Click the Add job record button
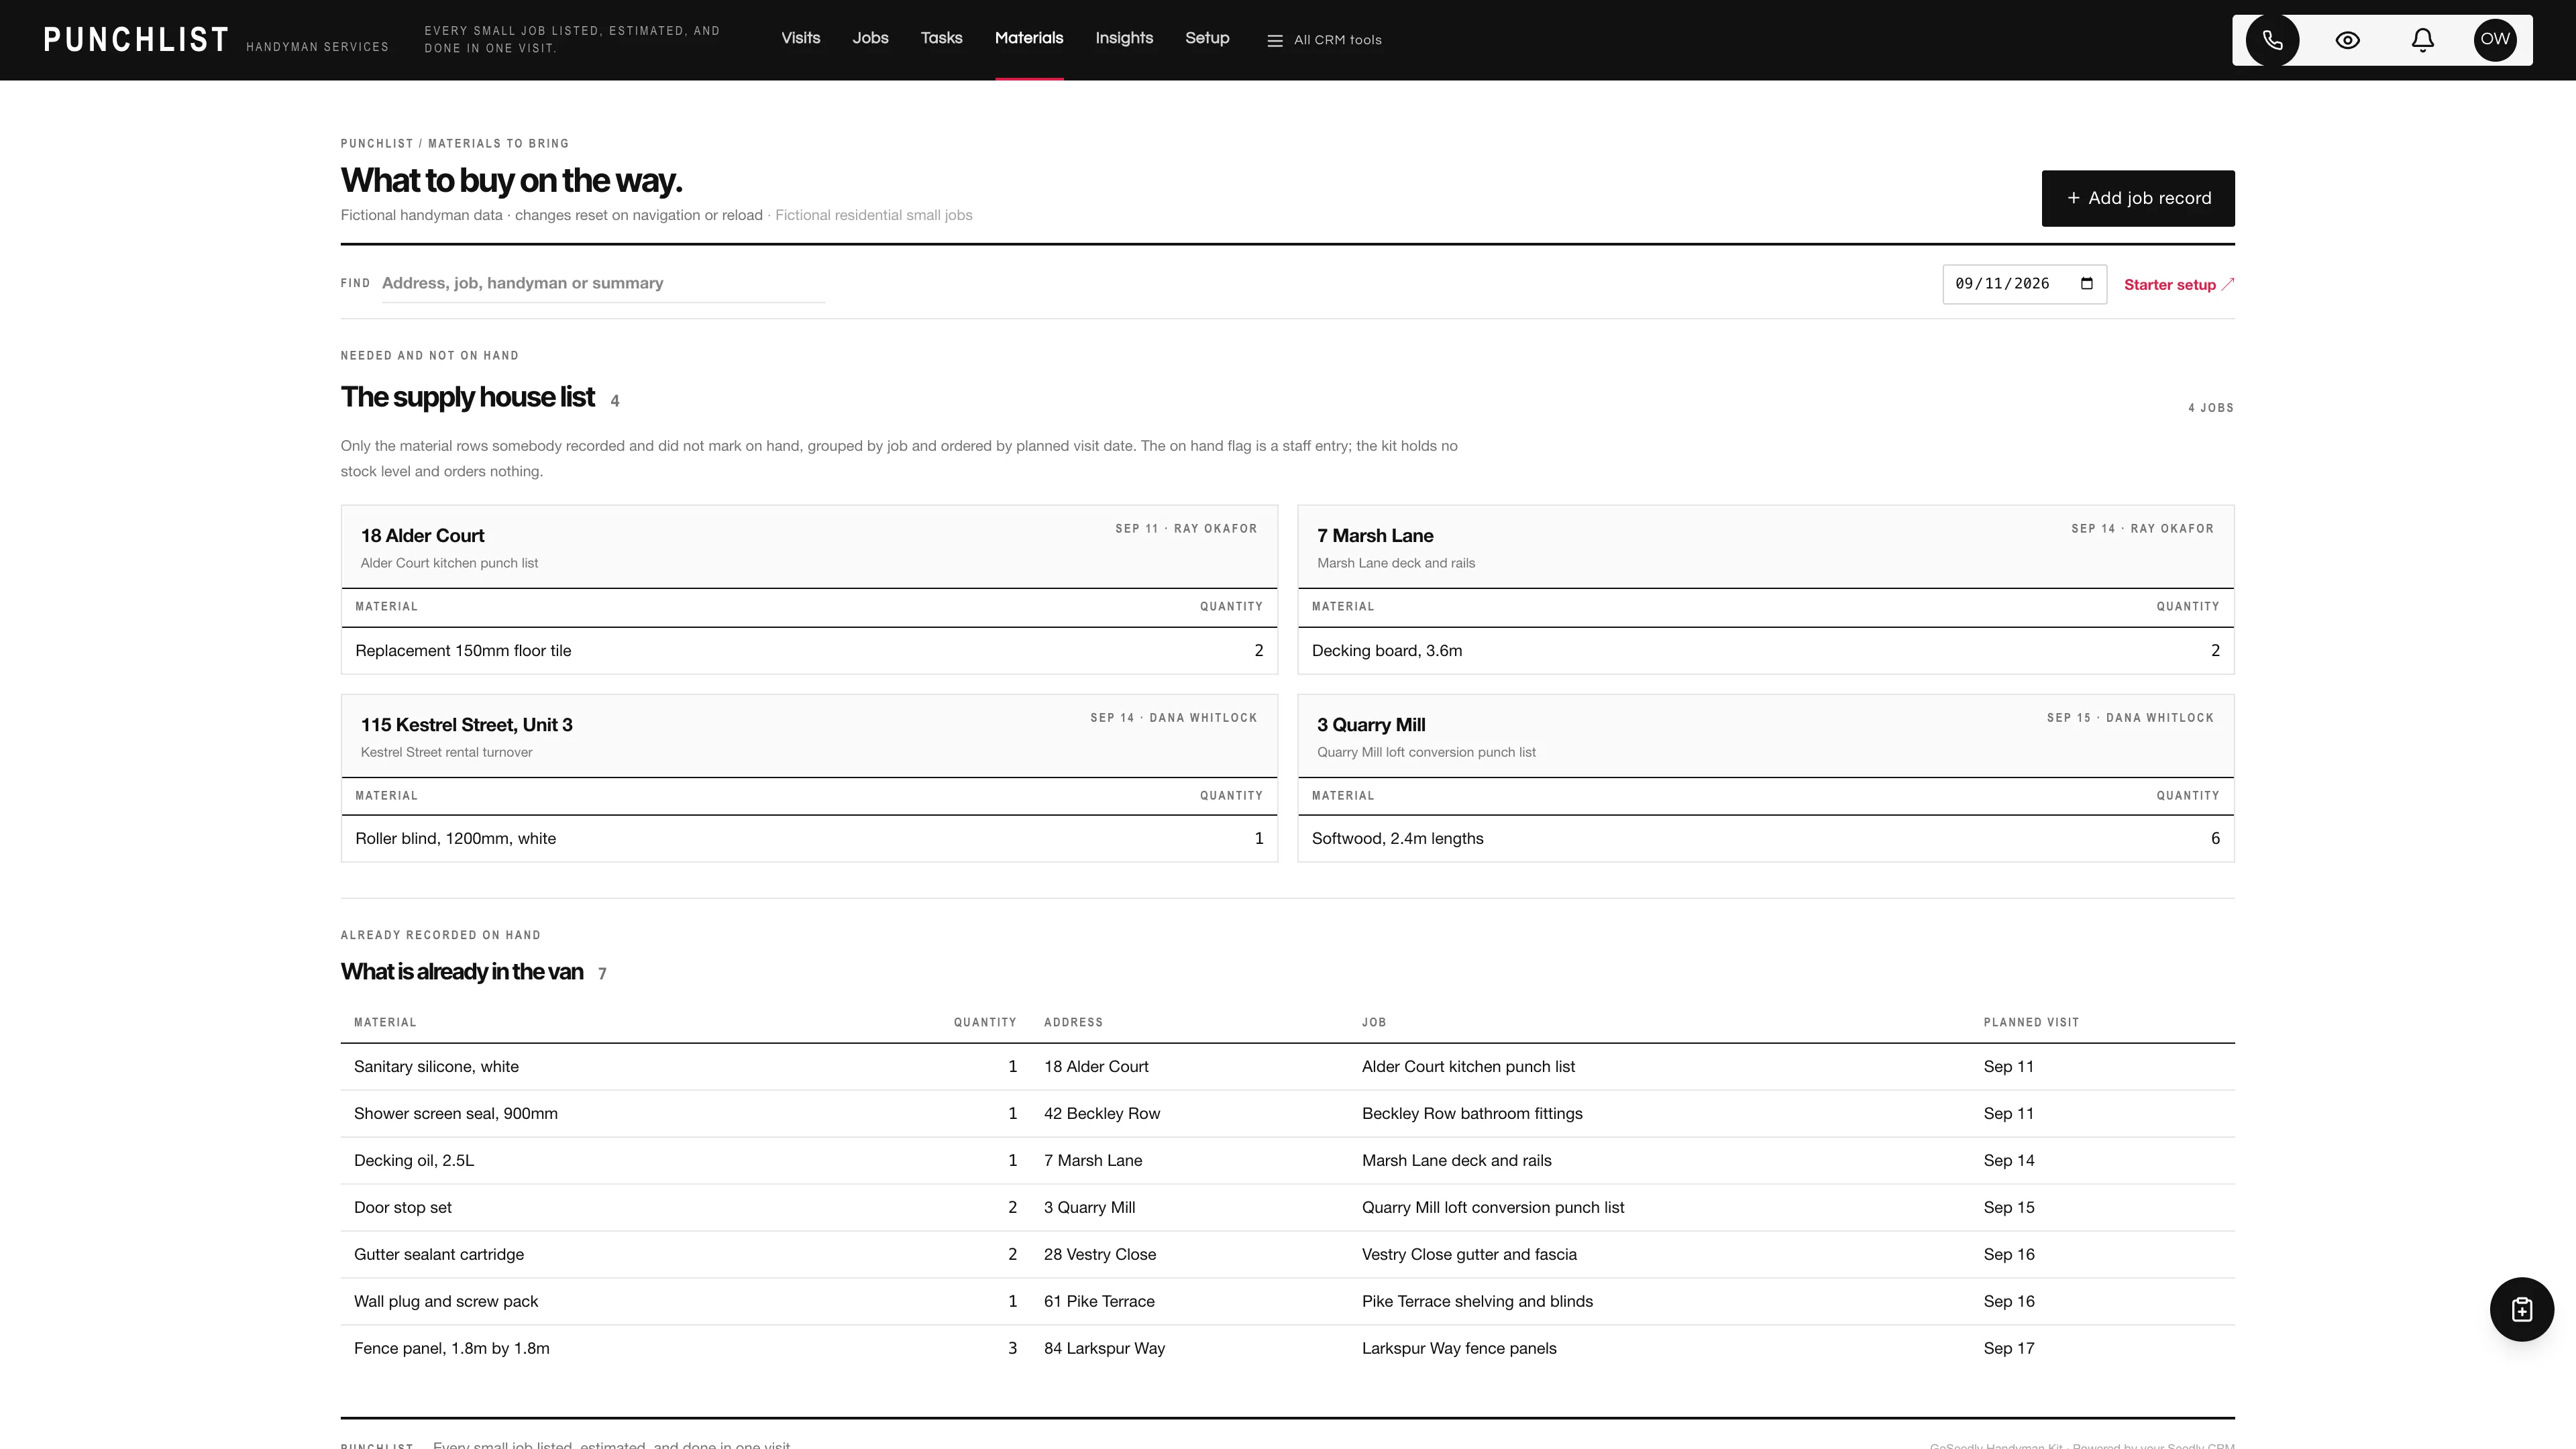 [2137, 198]
